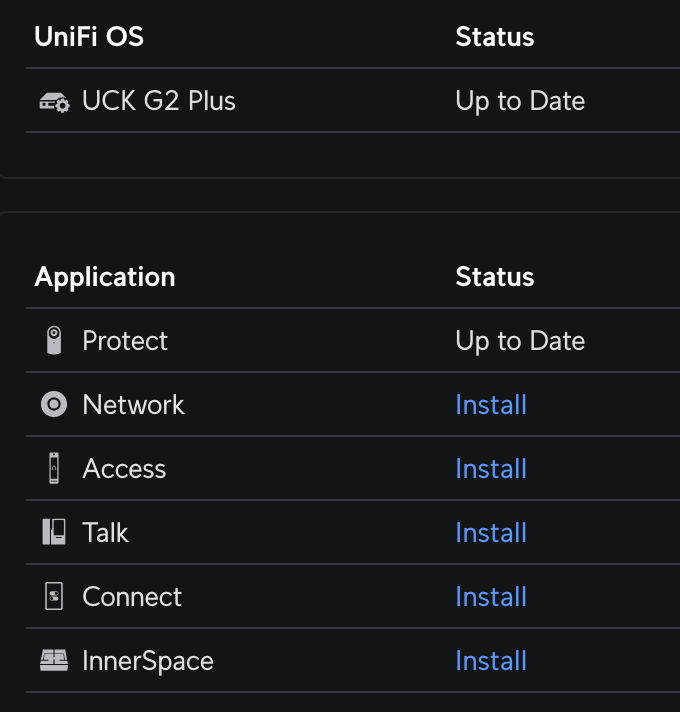Click Protect's Up to Date status

(520, 341)
